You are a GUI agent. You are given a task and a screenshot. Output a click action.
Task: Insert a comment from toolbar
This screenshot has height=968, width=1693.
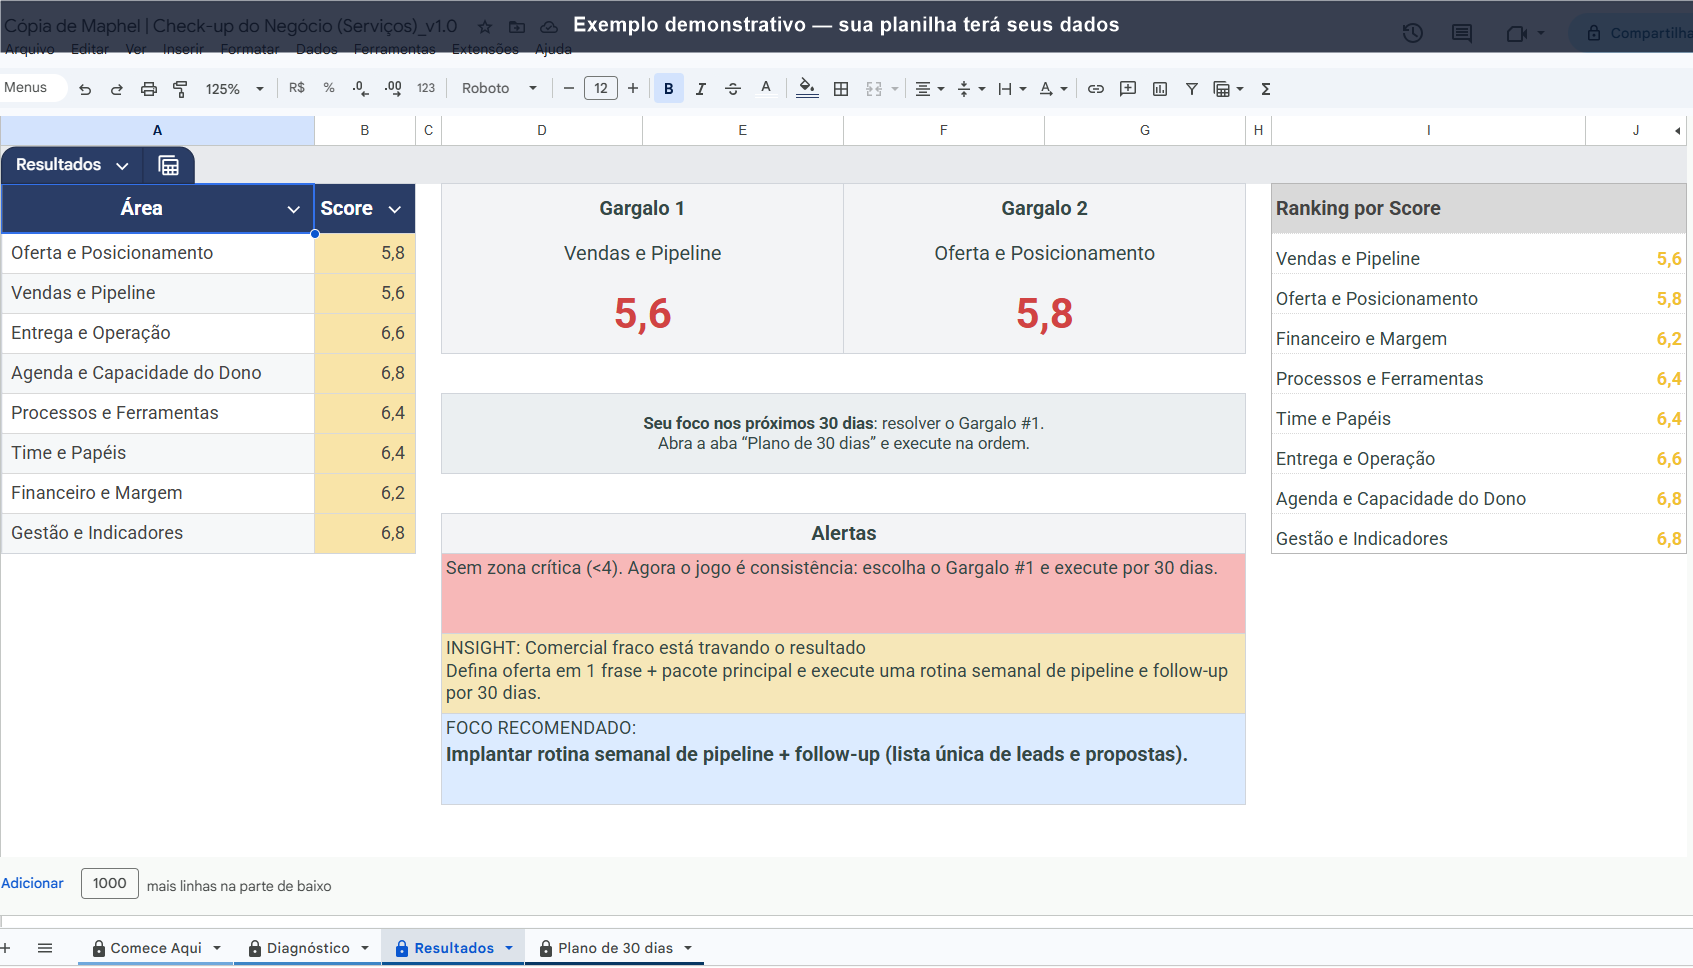coord(1128,89)
